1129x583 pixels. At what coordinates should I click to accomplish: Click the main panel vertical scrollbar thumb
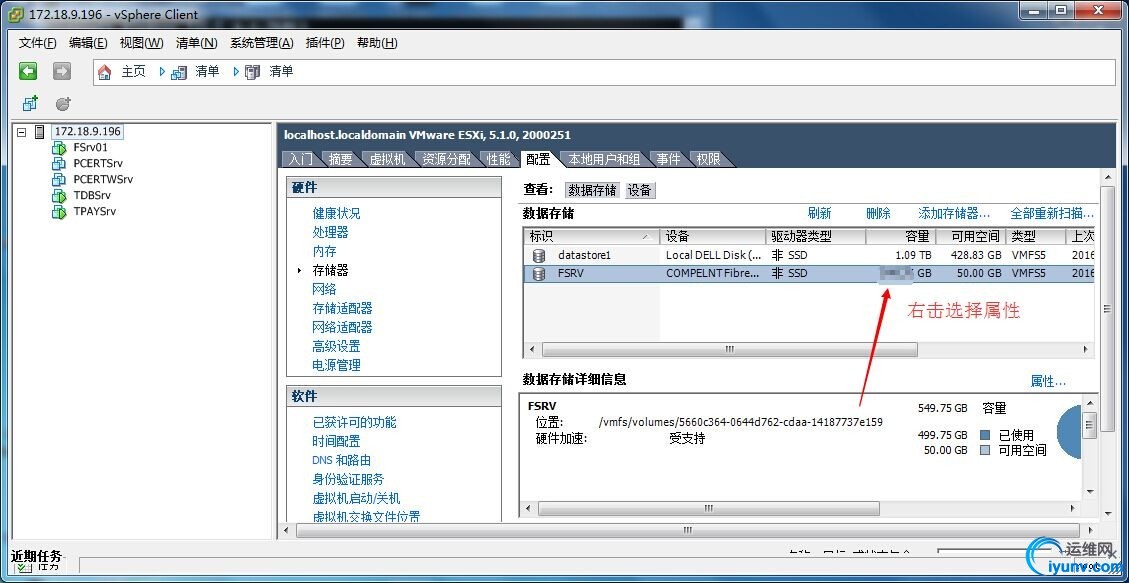click(1108, 309)
